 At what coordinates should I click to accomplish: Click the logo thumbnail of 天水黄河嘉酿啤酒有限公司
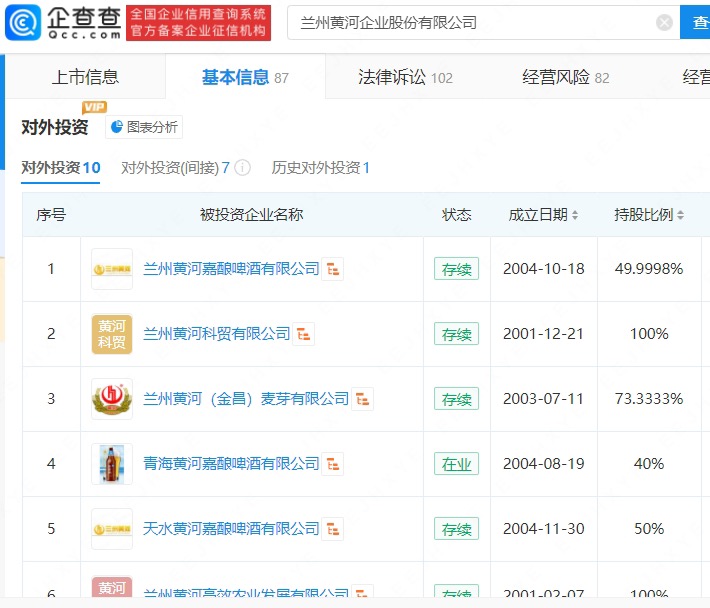click(x=112, y=529)
